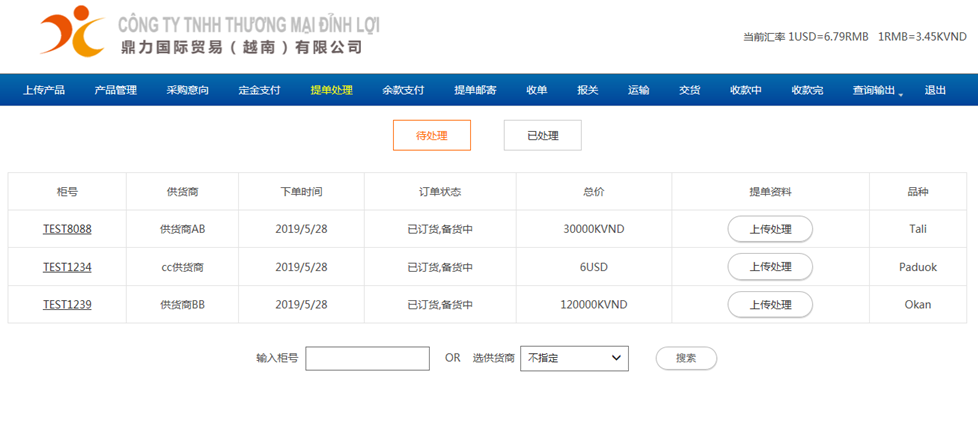Open the 上传产品 menu item

[x=44, y=90]
